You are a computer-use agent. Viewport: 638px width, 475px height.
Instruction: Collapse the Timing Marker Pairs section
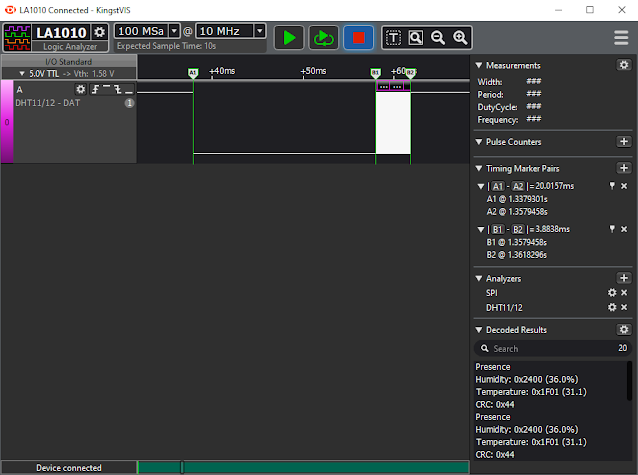(x=479, y=168)
